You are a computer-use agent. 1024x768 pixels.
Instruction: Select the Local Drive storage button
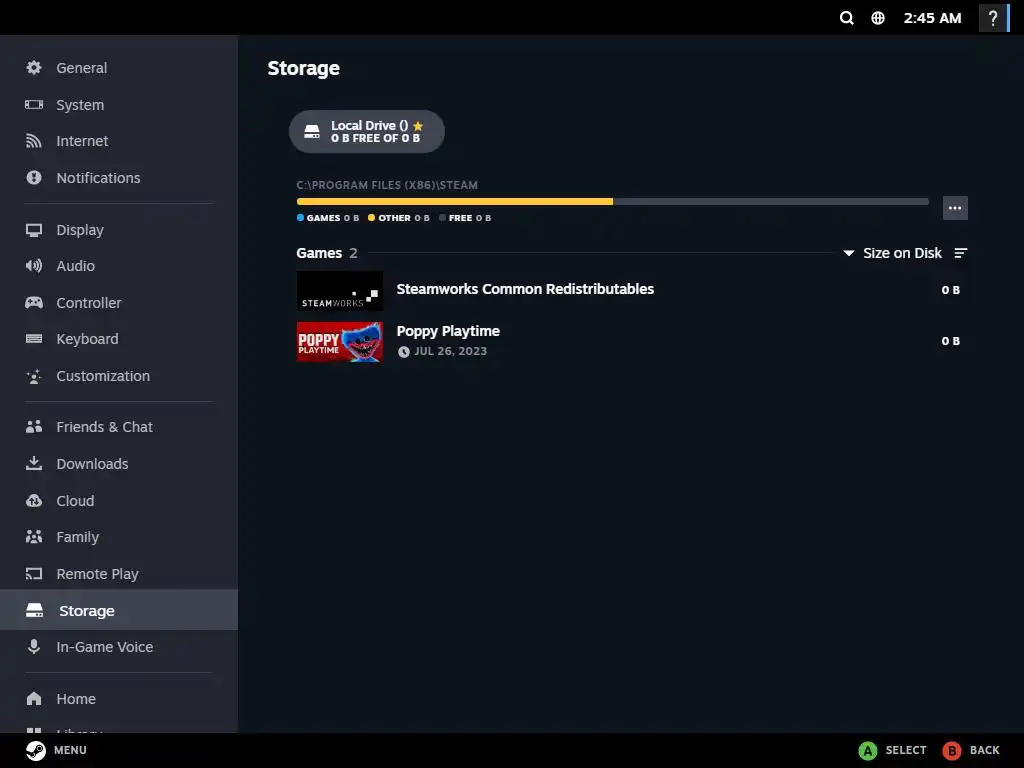[366, 131]
